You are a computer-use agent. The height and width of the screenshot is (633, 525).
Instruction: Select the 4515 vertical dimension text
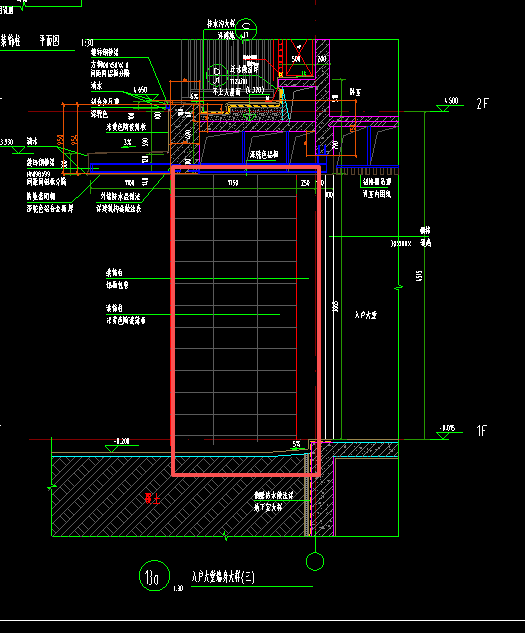point(419,276)
